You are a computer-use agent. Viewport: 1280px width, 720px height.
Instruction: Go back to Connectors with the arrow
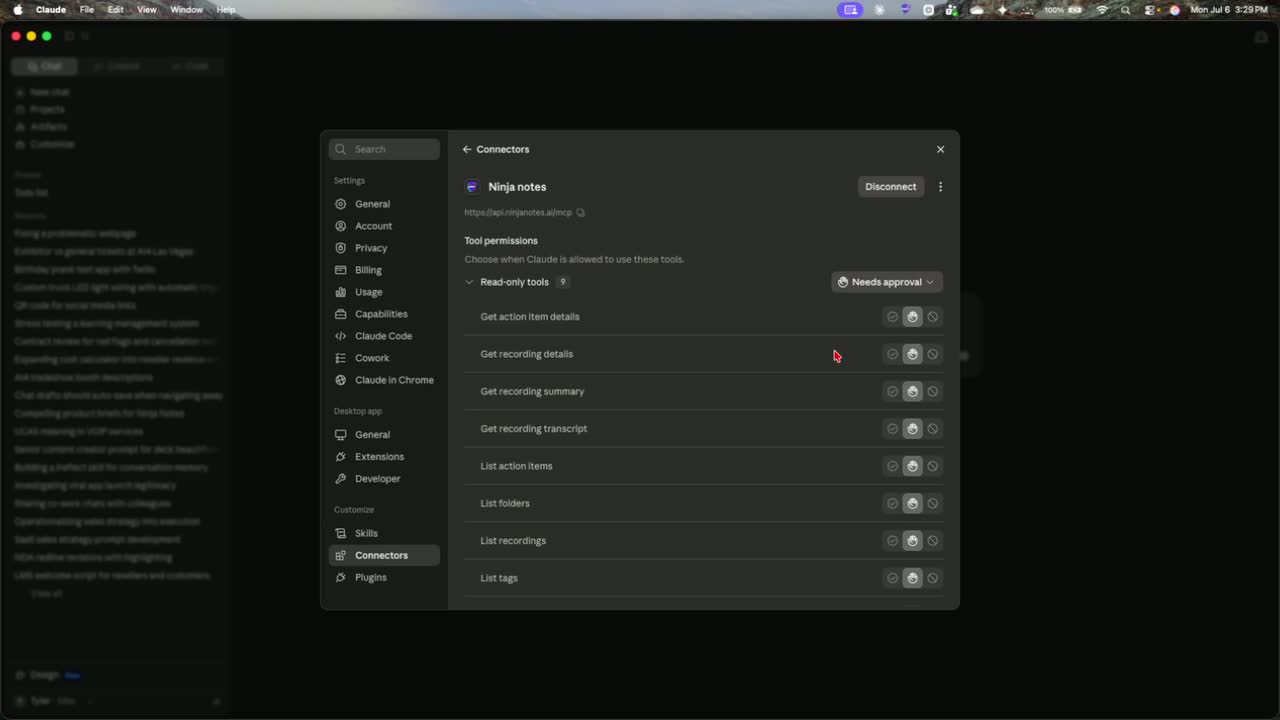pos(467,149)
